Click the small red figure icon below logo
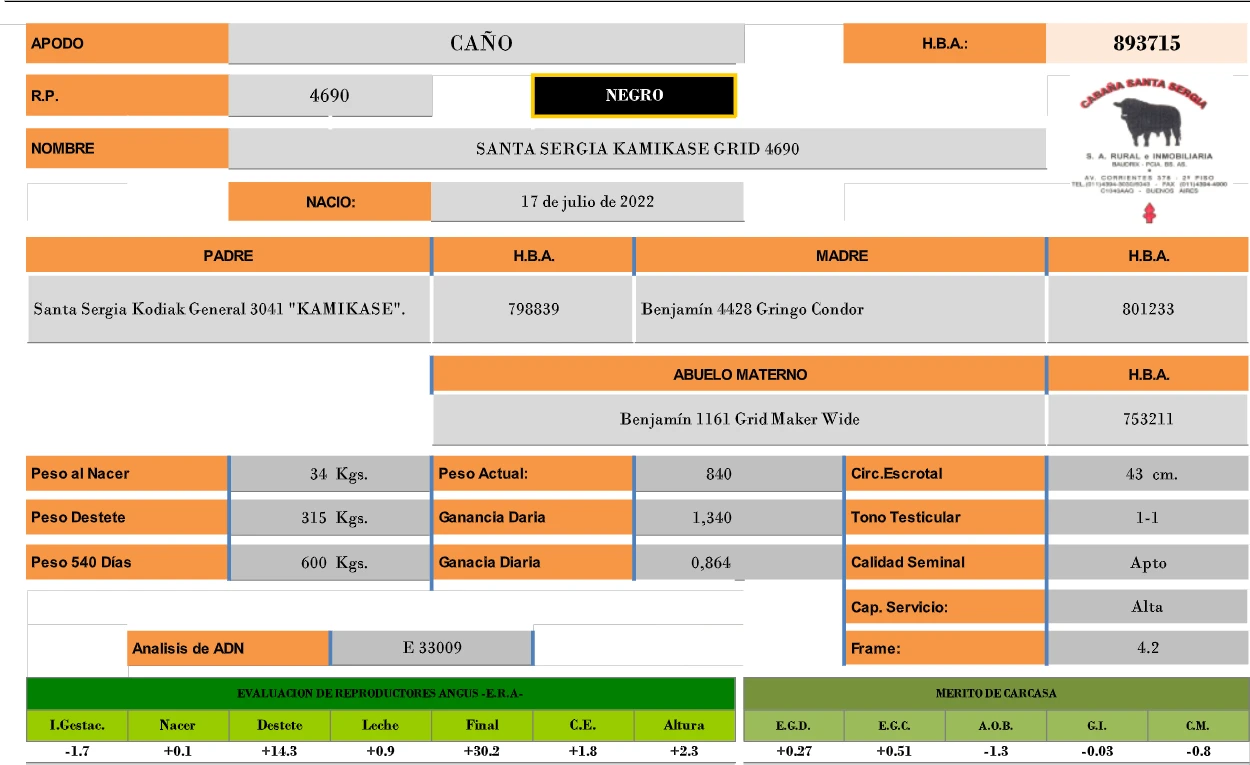 point(1148,213)
